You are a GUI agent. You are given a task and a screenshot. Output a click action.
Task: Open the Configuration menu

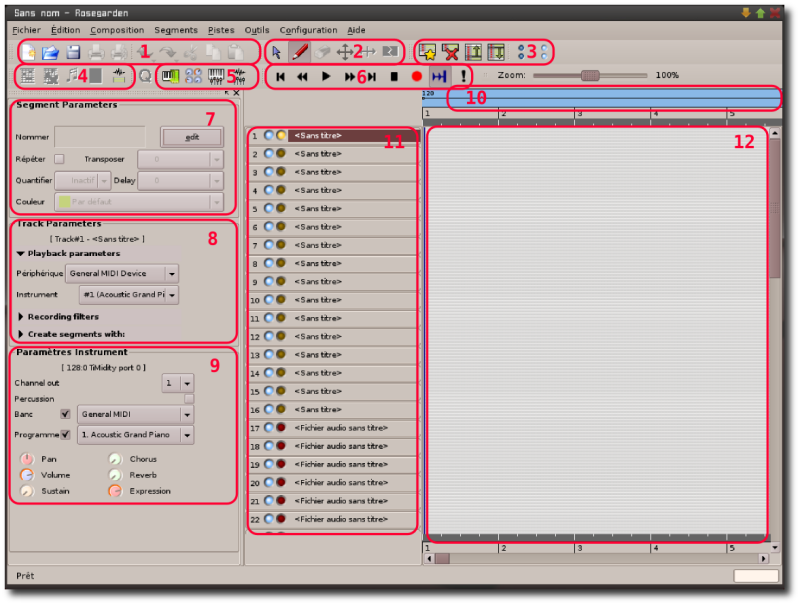pyautogui.click(x=308, y=30)
